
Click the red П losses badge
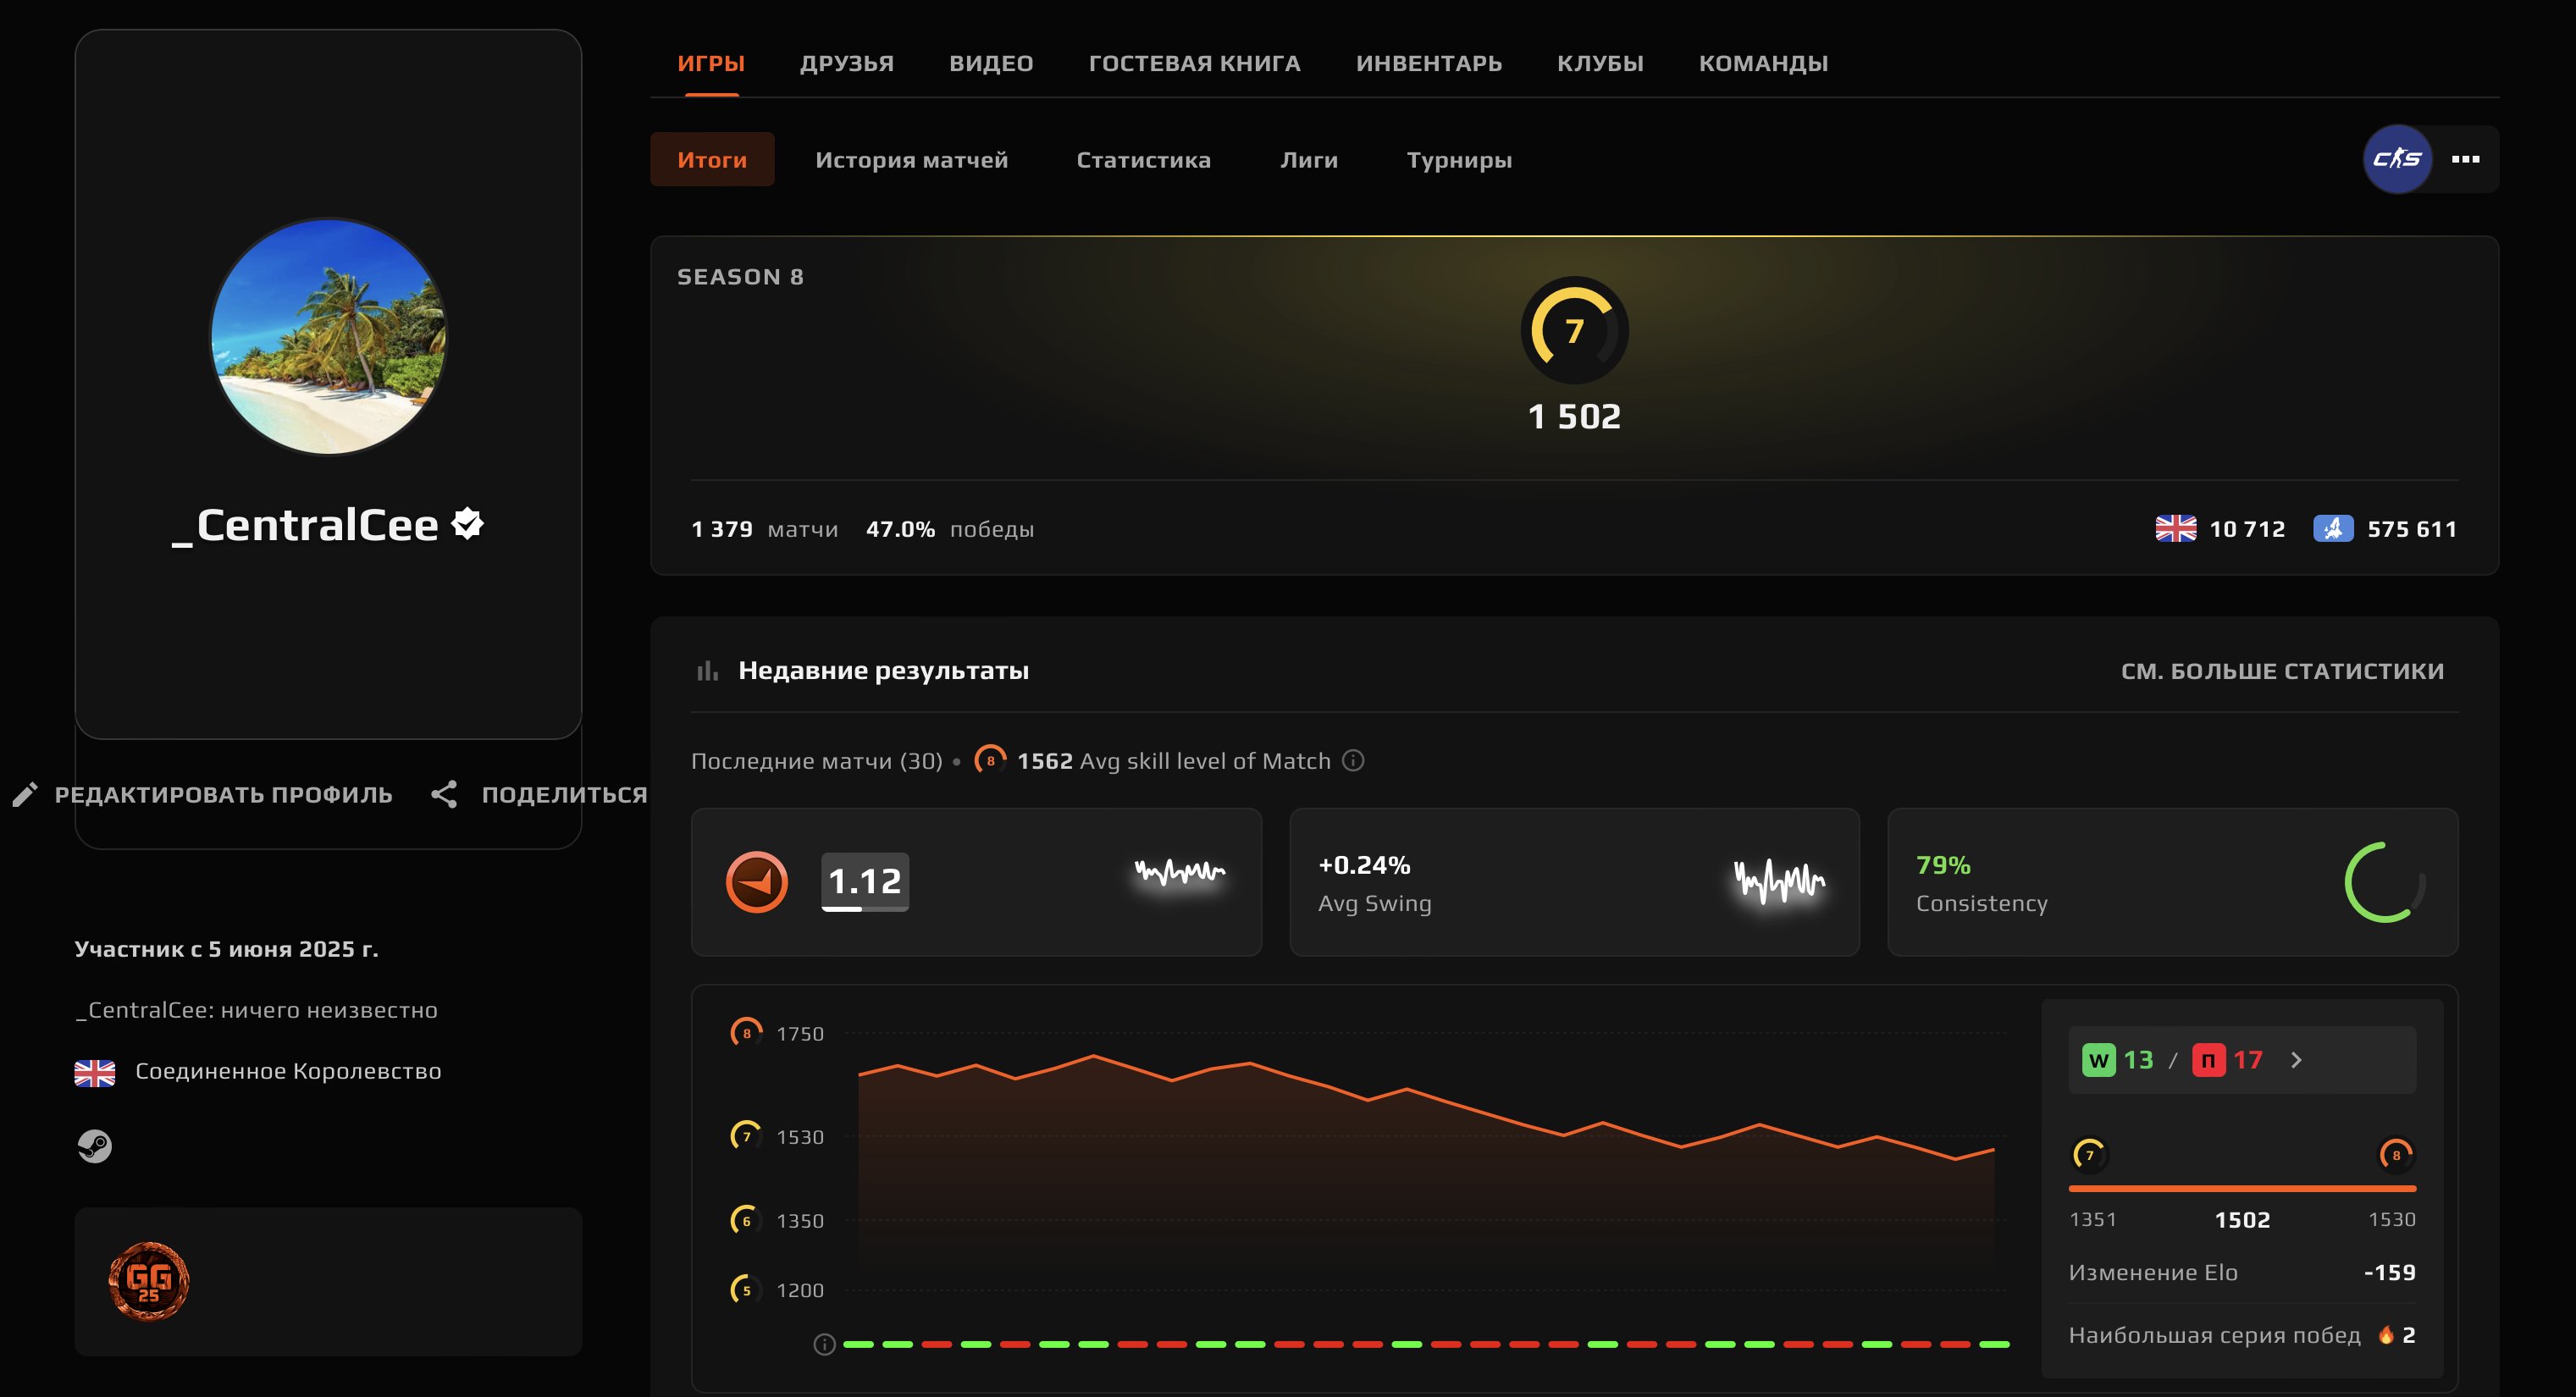pos(2208,1060)
